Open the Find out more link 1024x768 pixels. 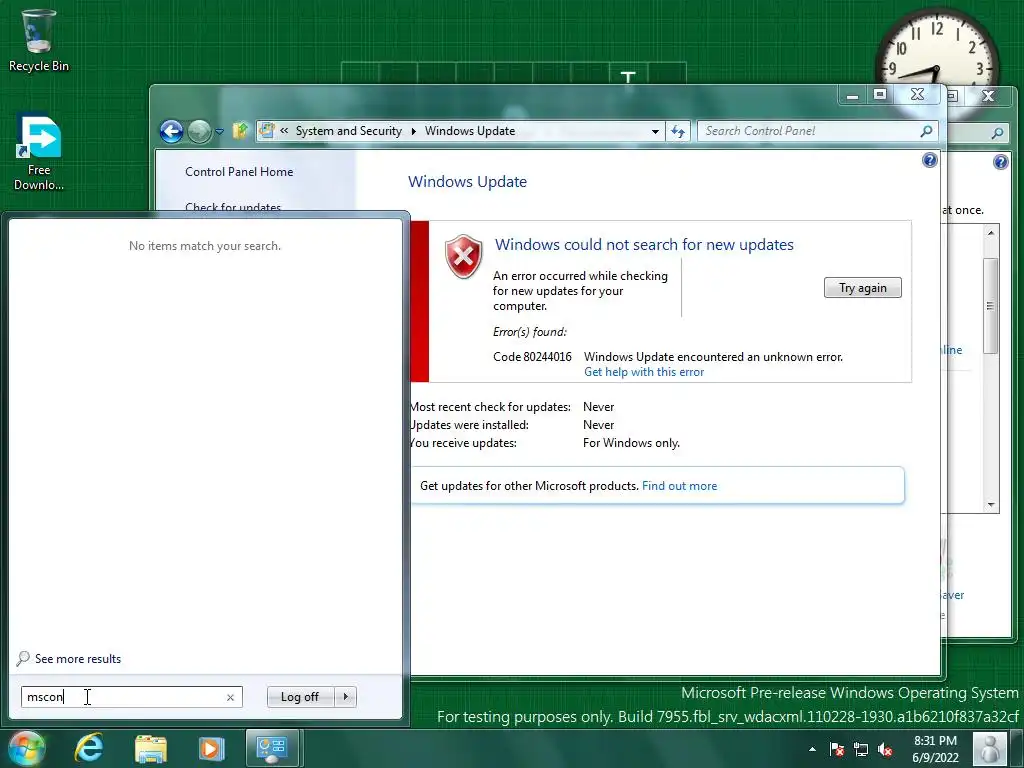tap(679, 486)
